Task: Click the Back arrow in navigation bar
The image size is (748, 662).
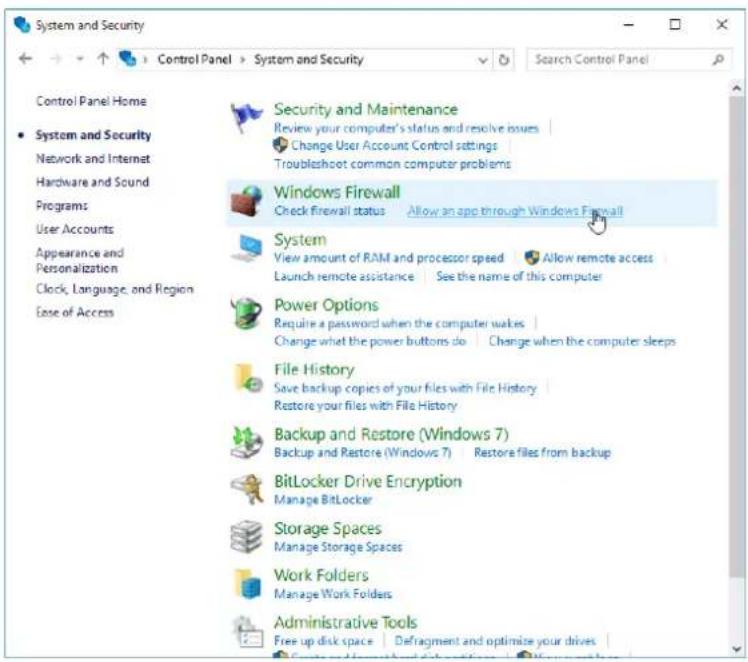Action: tap(25, 59)
